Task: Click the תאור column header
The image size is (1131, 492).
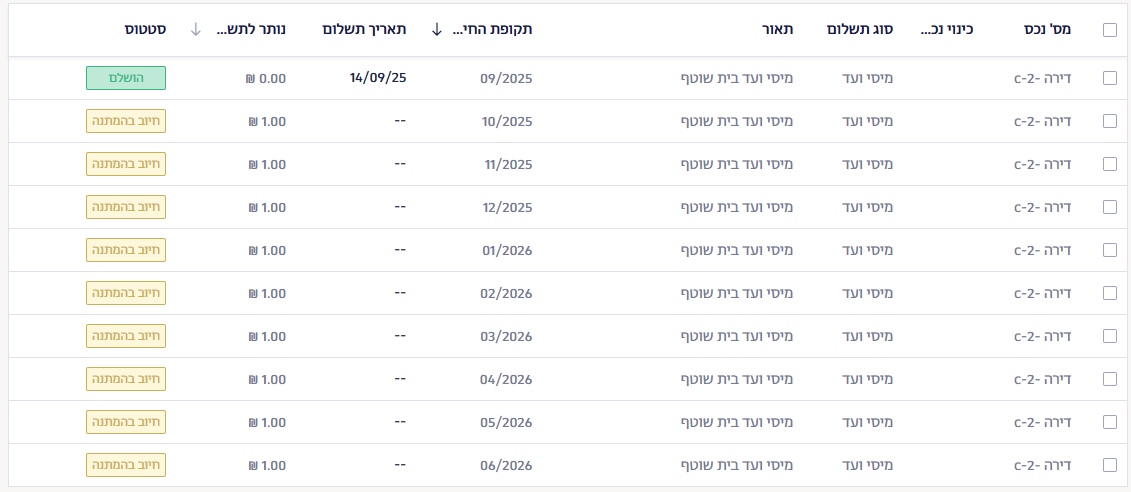Action: [777, 30]
